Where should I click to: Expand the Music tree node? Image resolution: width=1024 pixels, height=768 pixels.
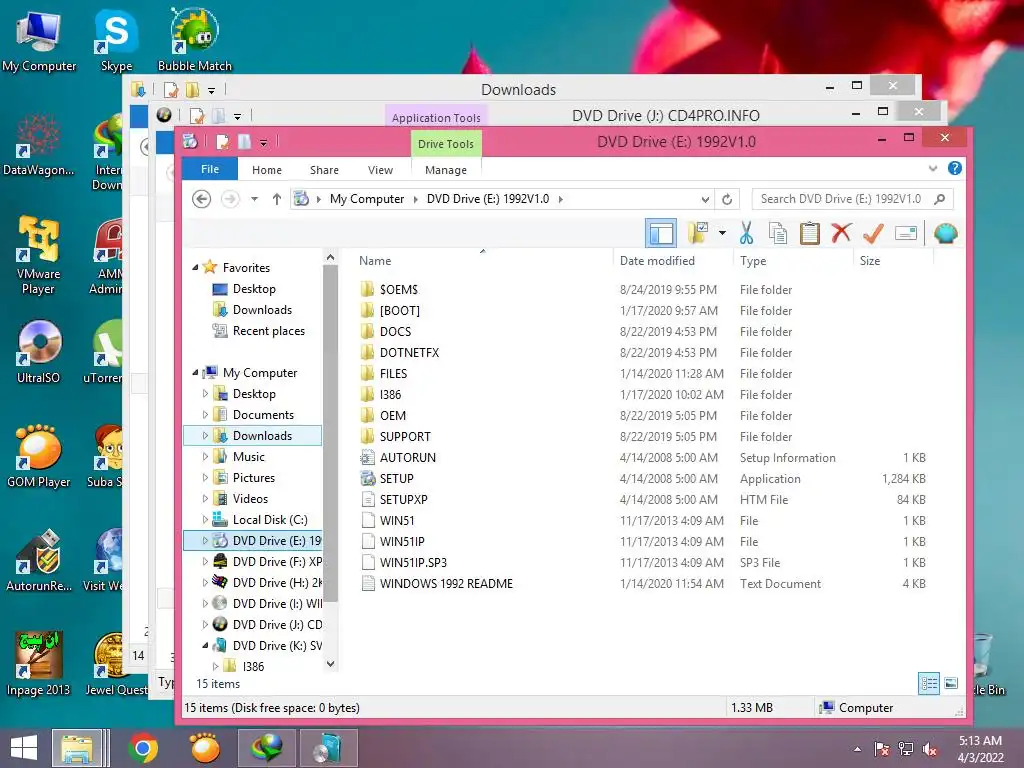pos(205,456)
